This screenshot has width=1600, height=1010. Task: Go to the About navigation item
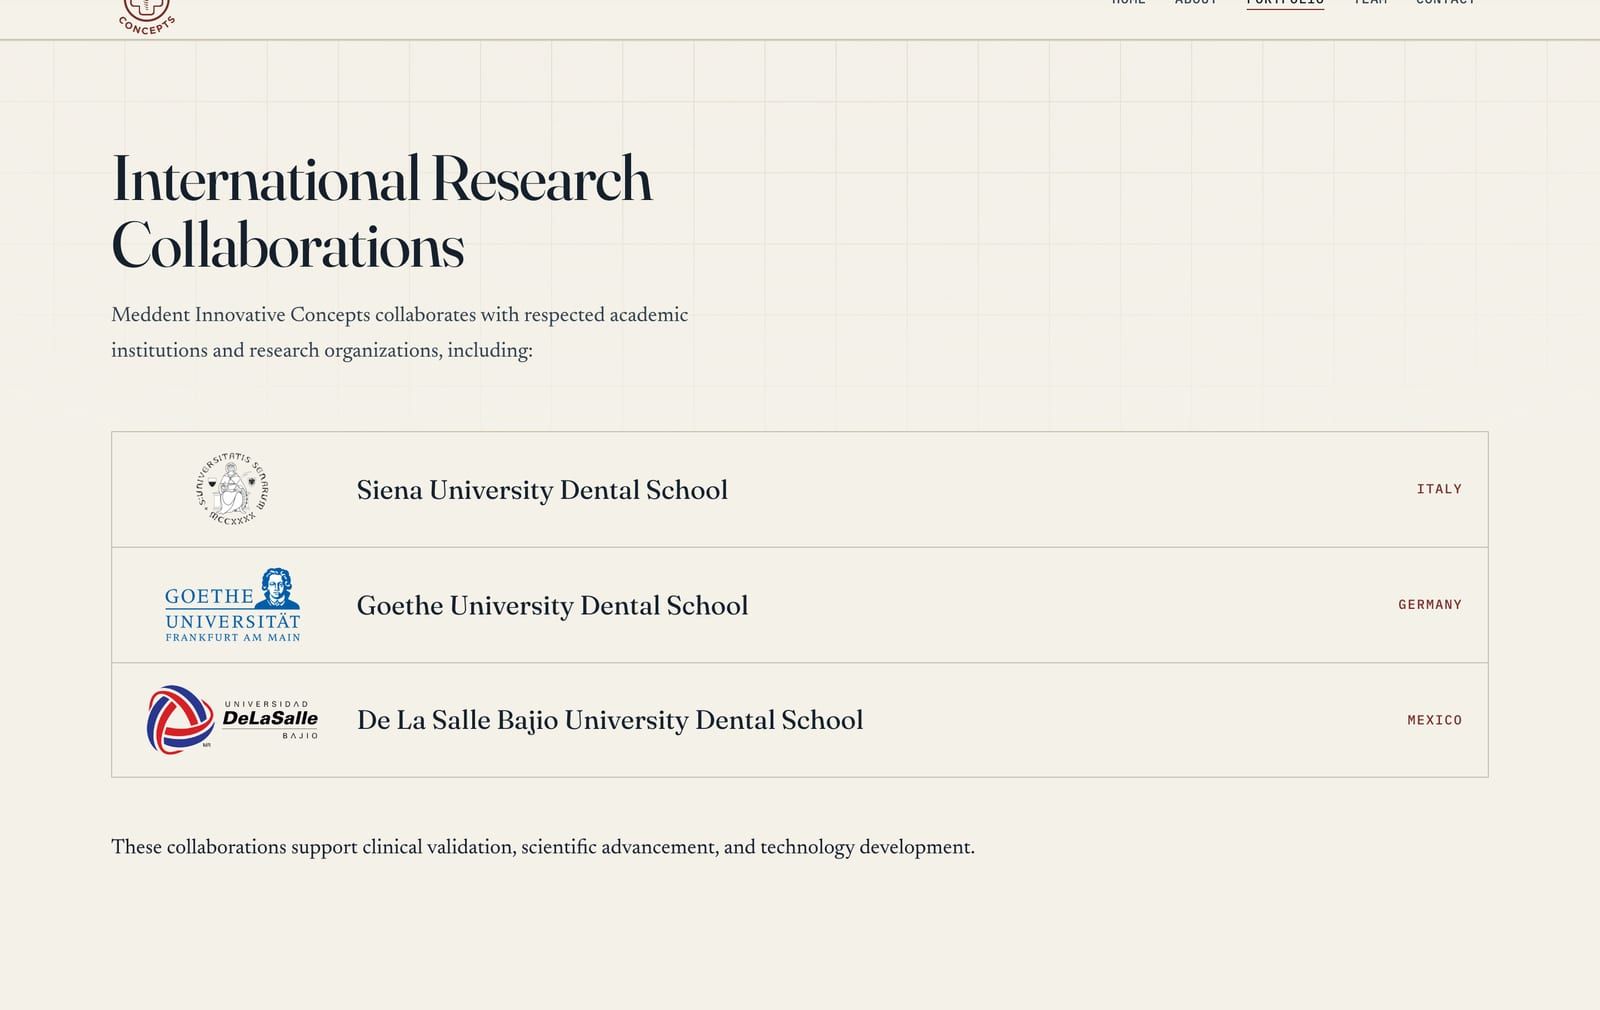1196,3
